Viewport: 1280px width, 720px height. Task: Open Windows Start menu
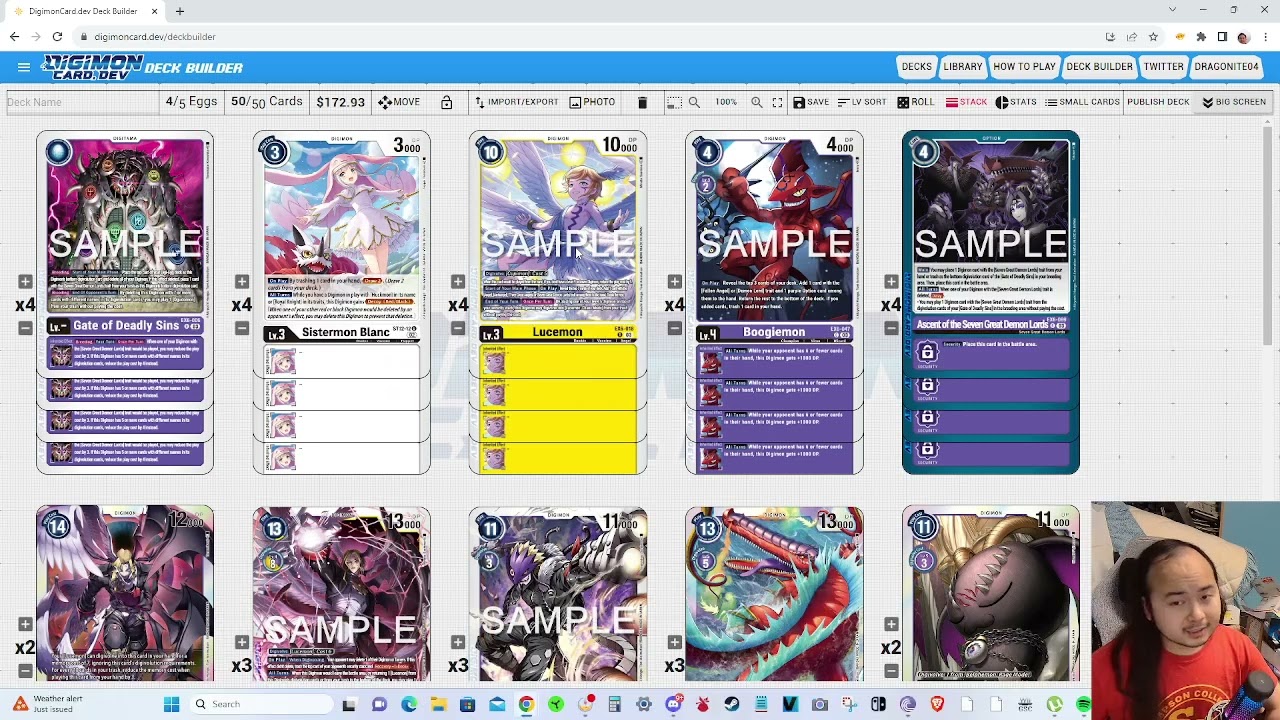click(x=171, y=704)
